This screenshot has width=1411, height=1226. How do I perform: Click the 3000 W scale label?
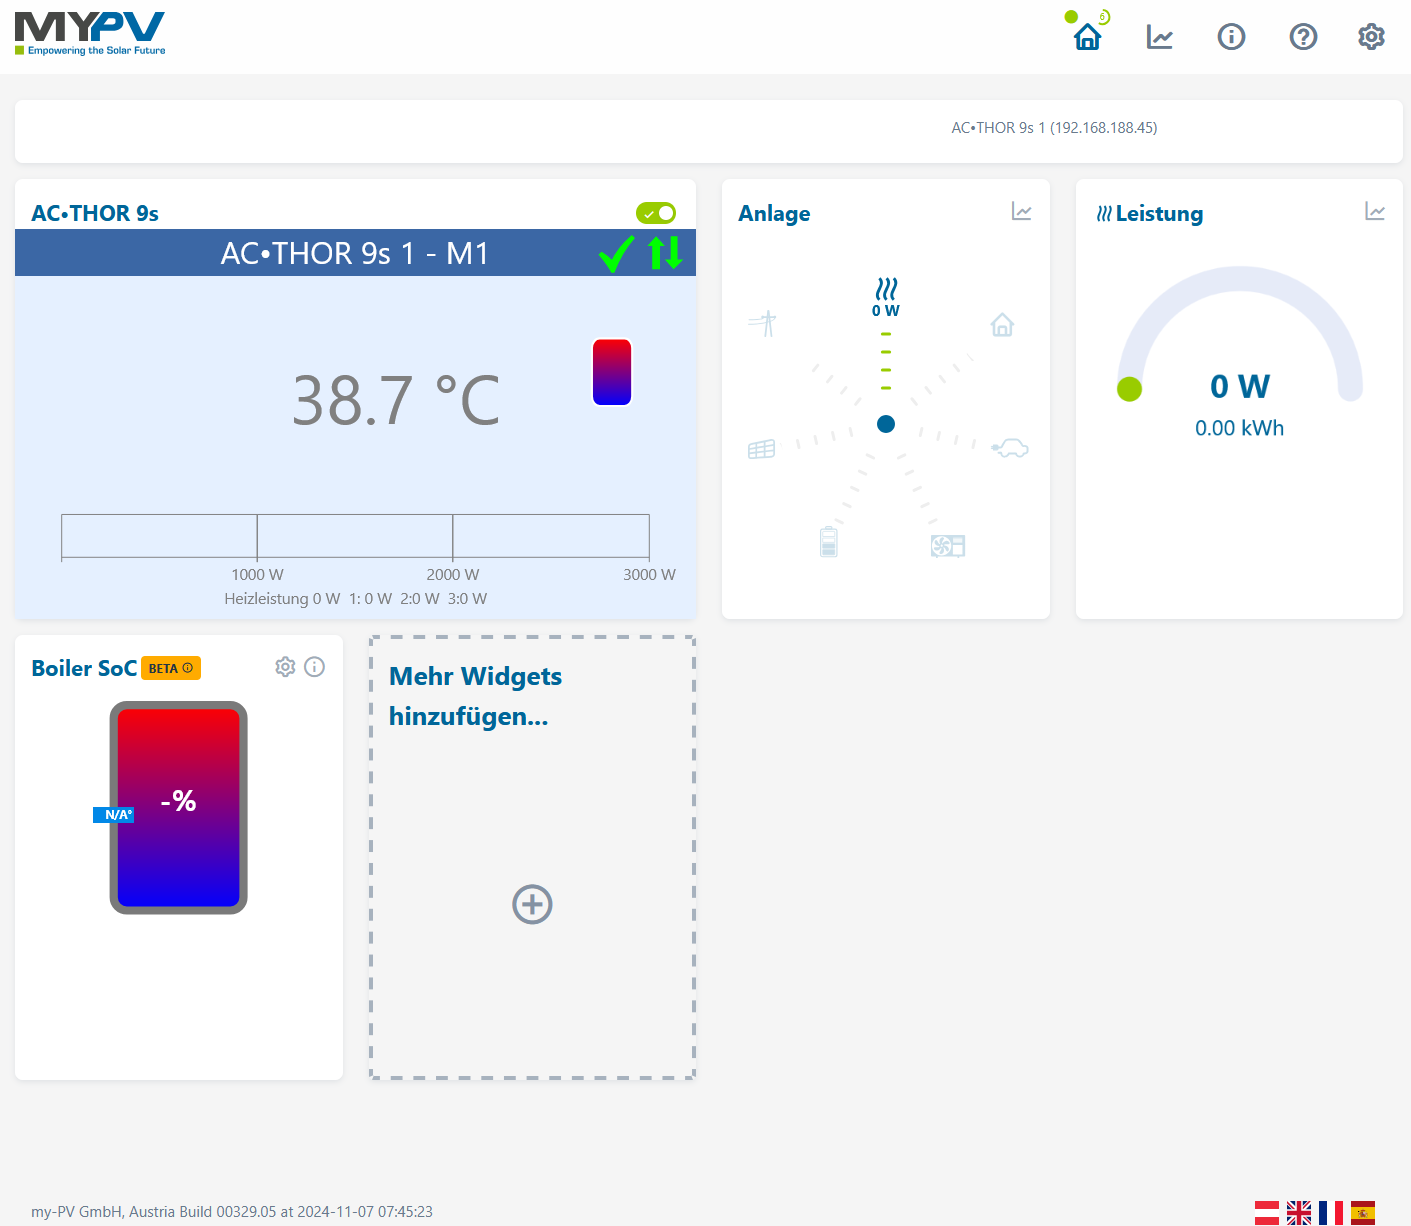pos(649,575)
